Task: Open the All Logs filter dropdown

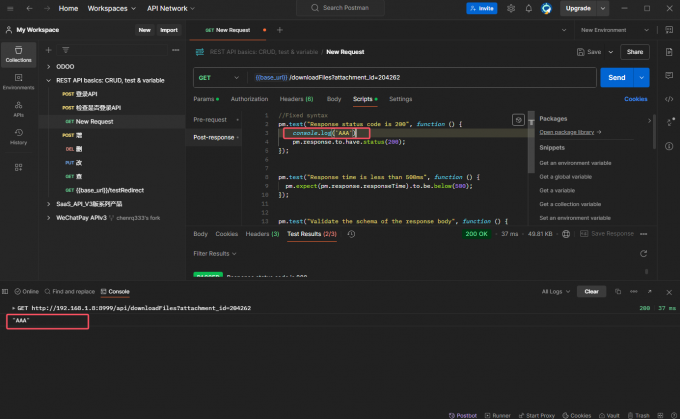Action: click(556, 291)
